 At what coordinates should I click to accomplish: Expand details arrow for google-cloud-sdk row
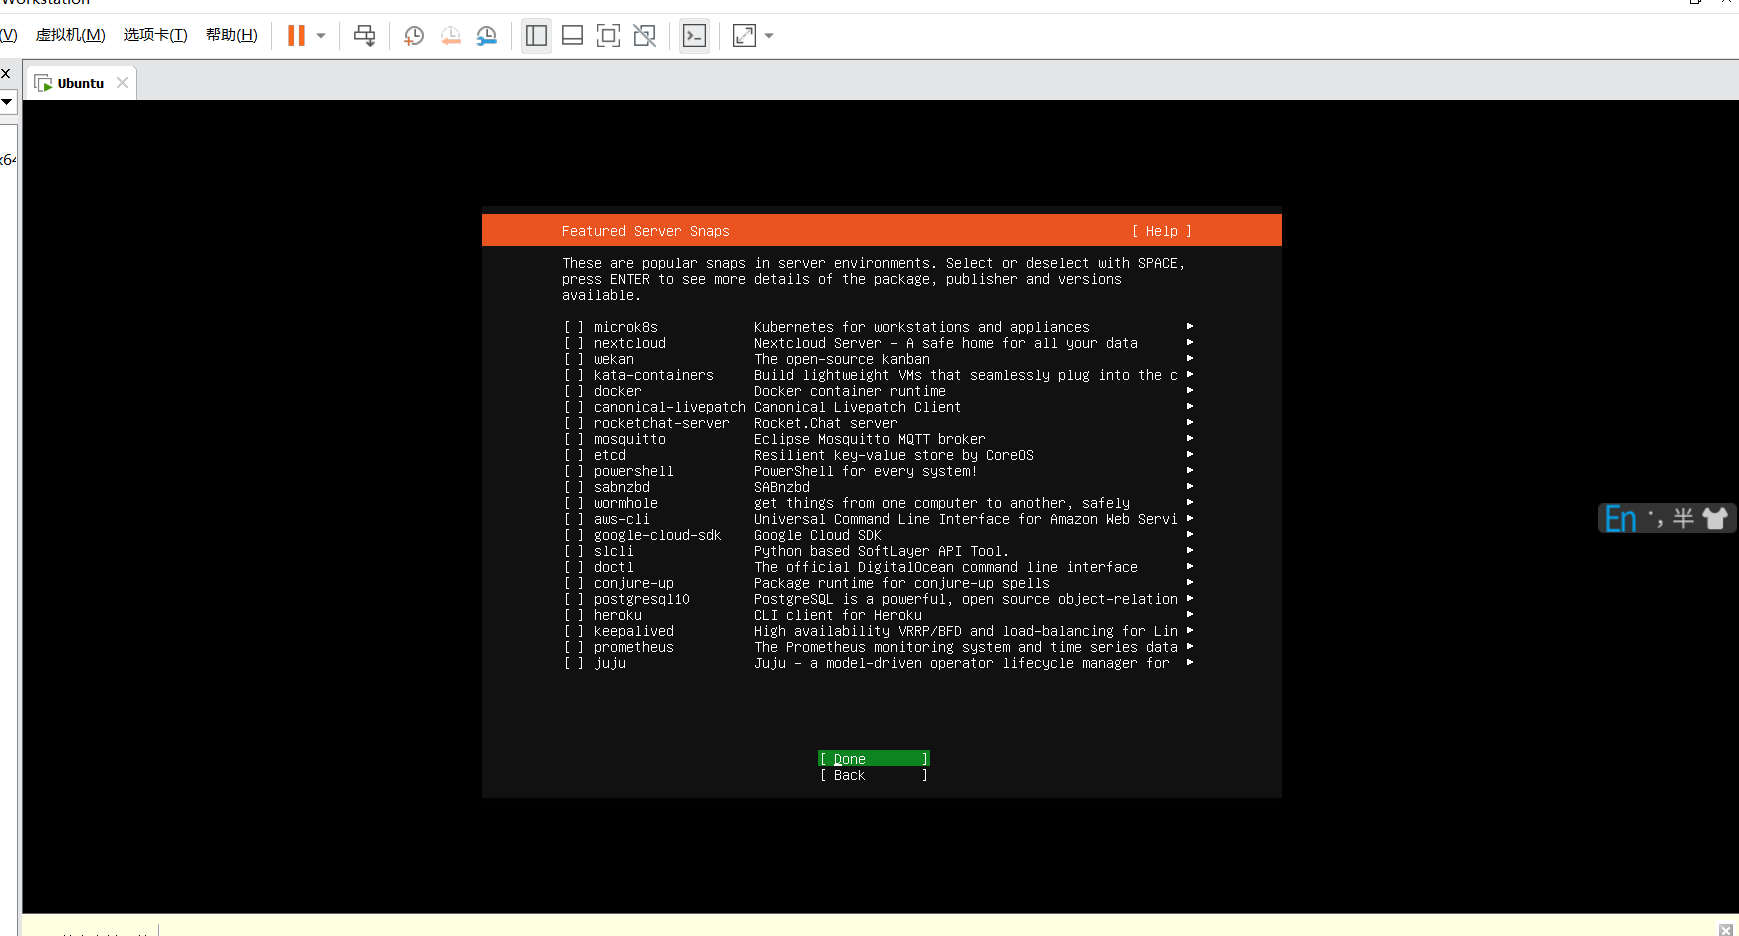1190,534
